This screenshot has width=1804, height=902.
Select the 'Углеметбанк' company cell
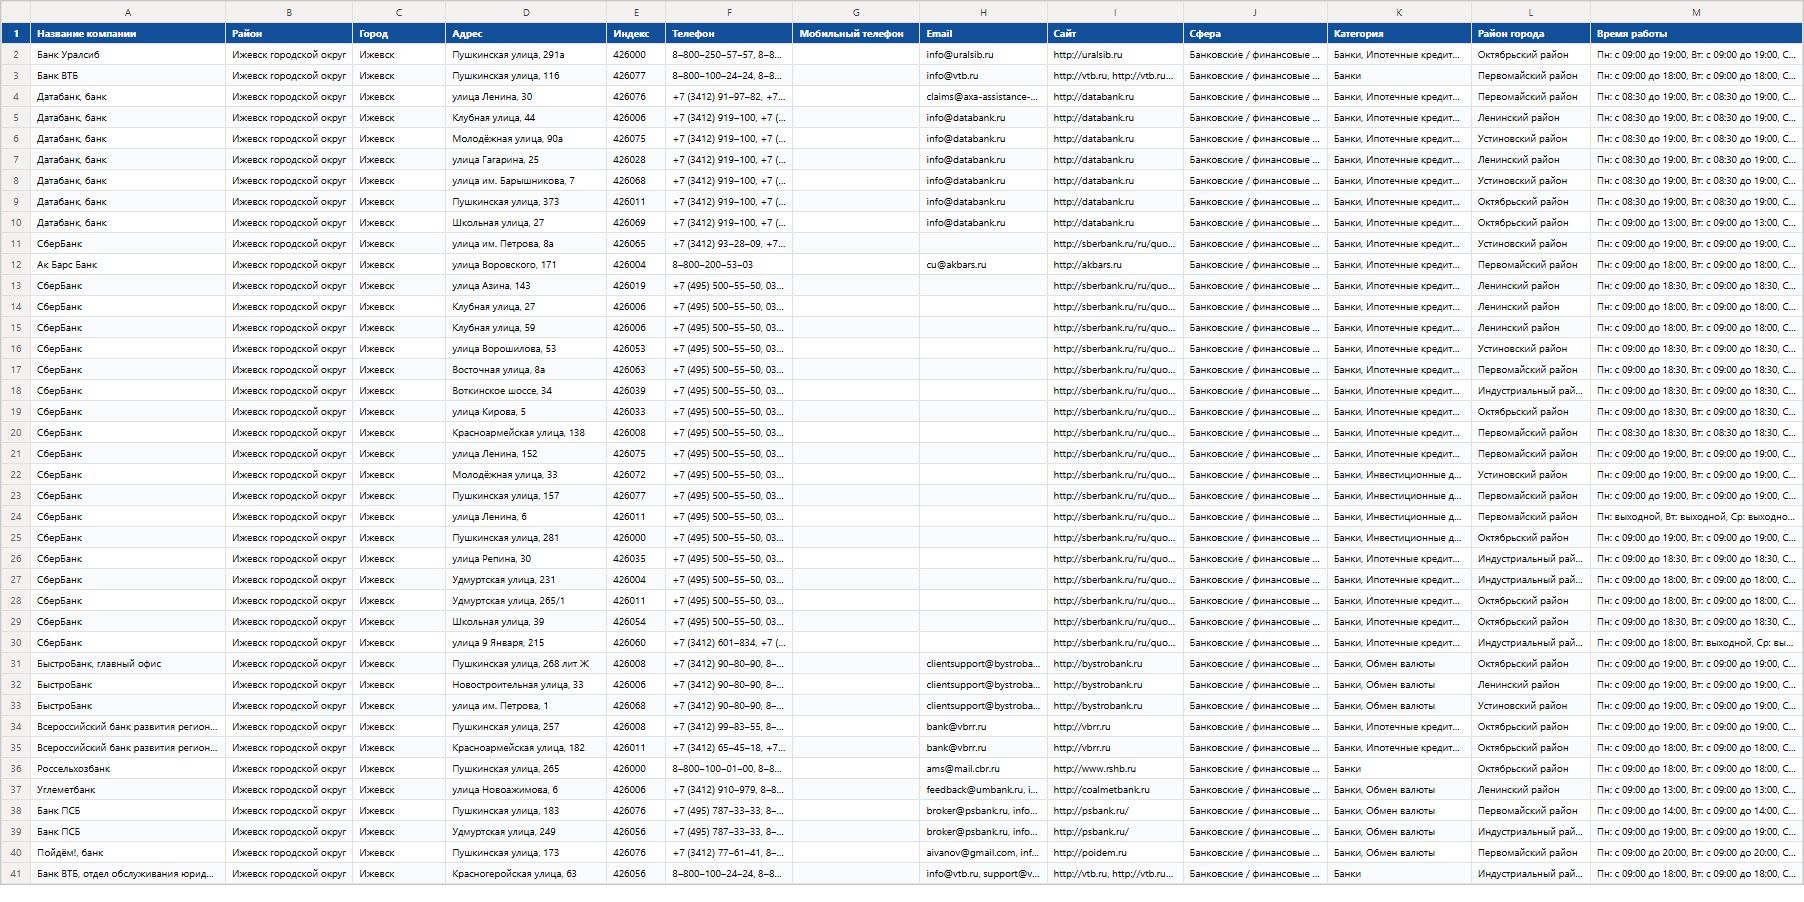[128, 790]
